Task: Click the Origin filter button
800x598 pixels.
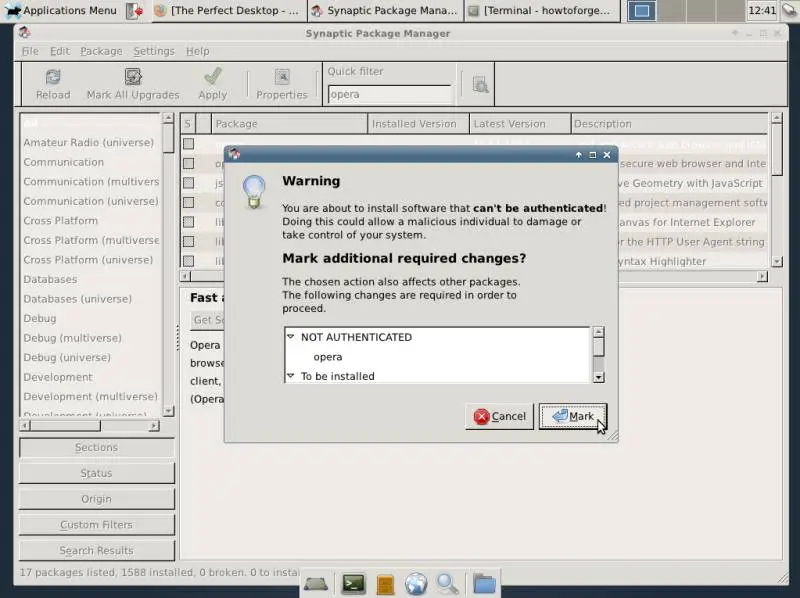Action: click(x=96, y=499)
